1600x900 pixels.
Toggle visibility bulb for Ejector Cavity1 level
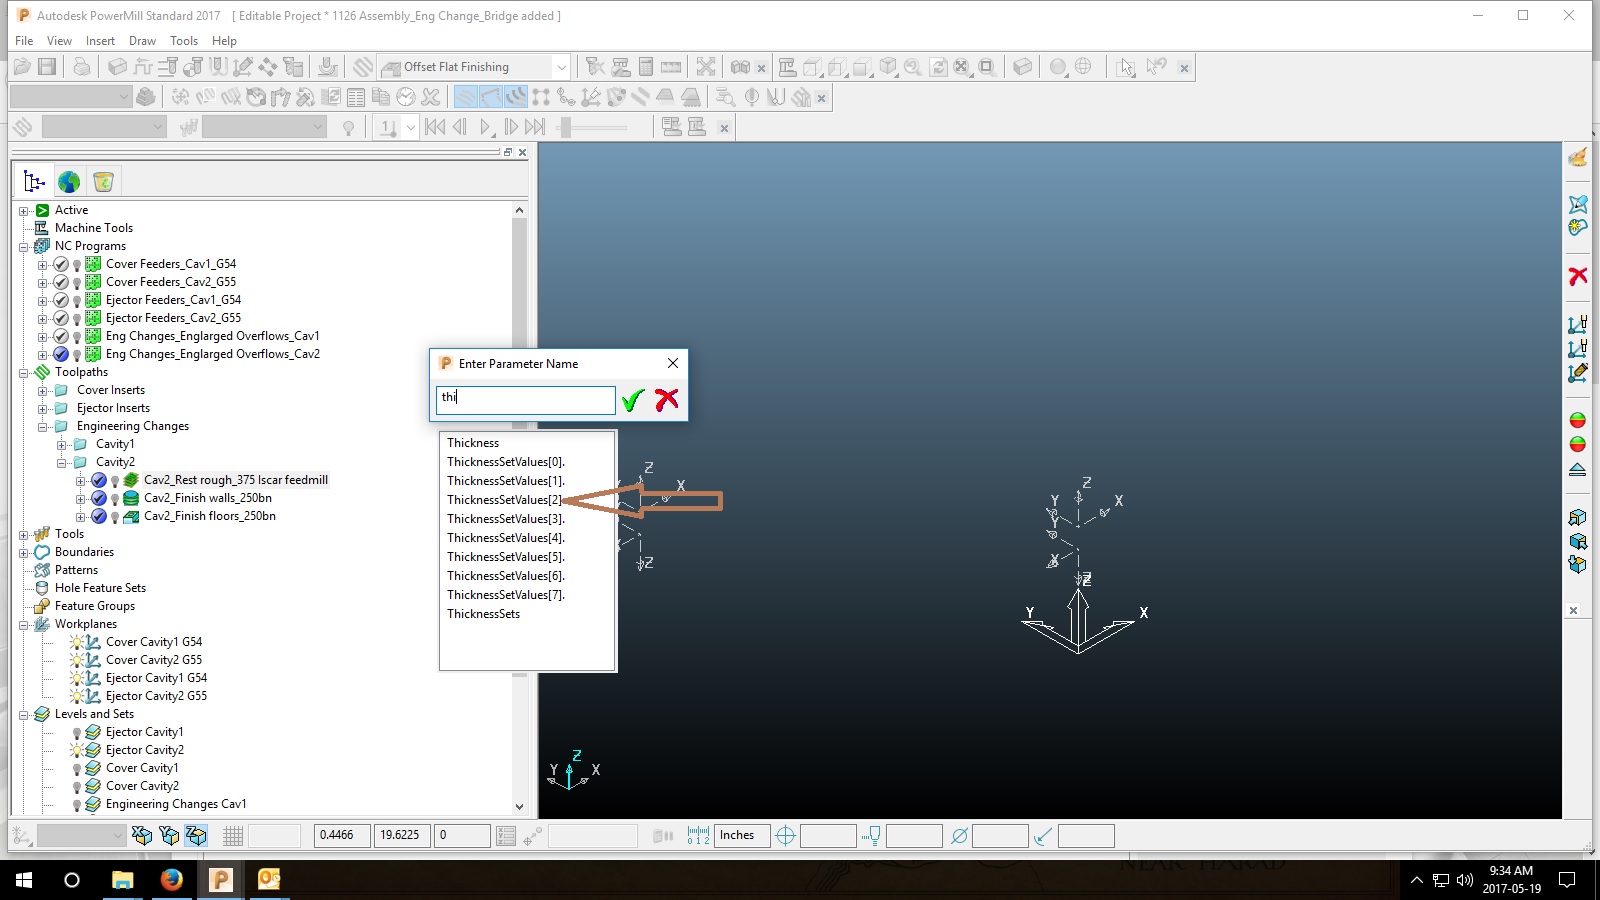point(77,731)
